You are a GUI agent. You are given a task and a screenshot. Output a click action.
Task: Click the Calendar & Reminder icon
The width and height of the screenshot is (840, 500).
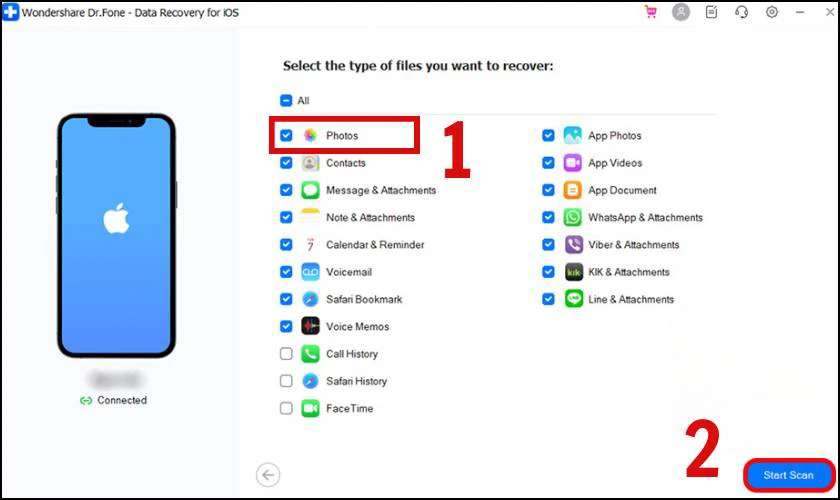pos(310,245)
